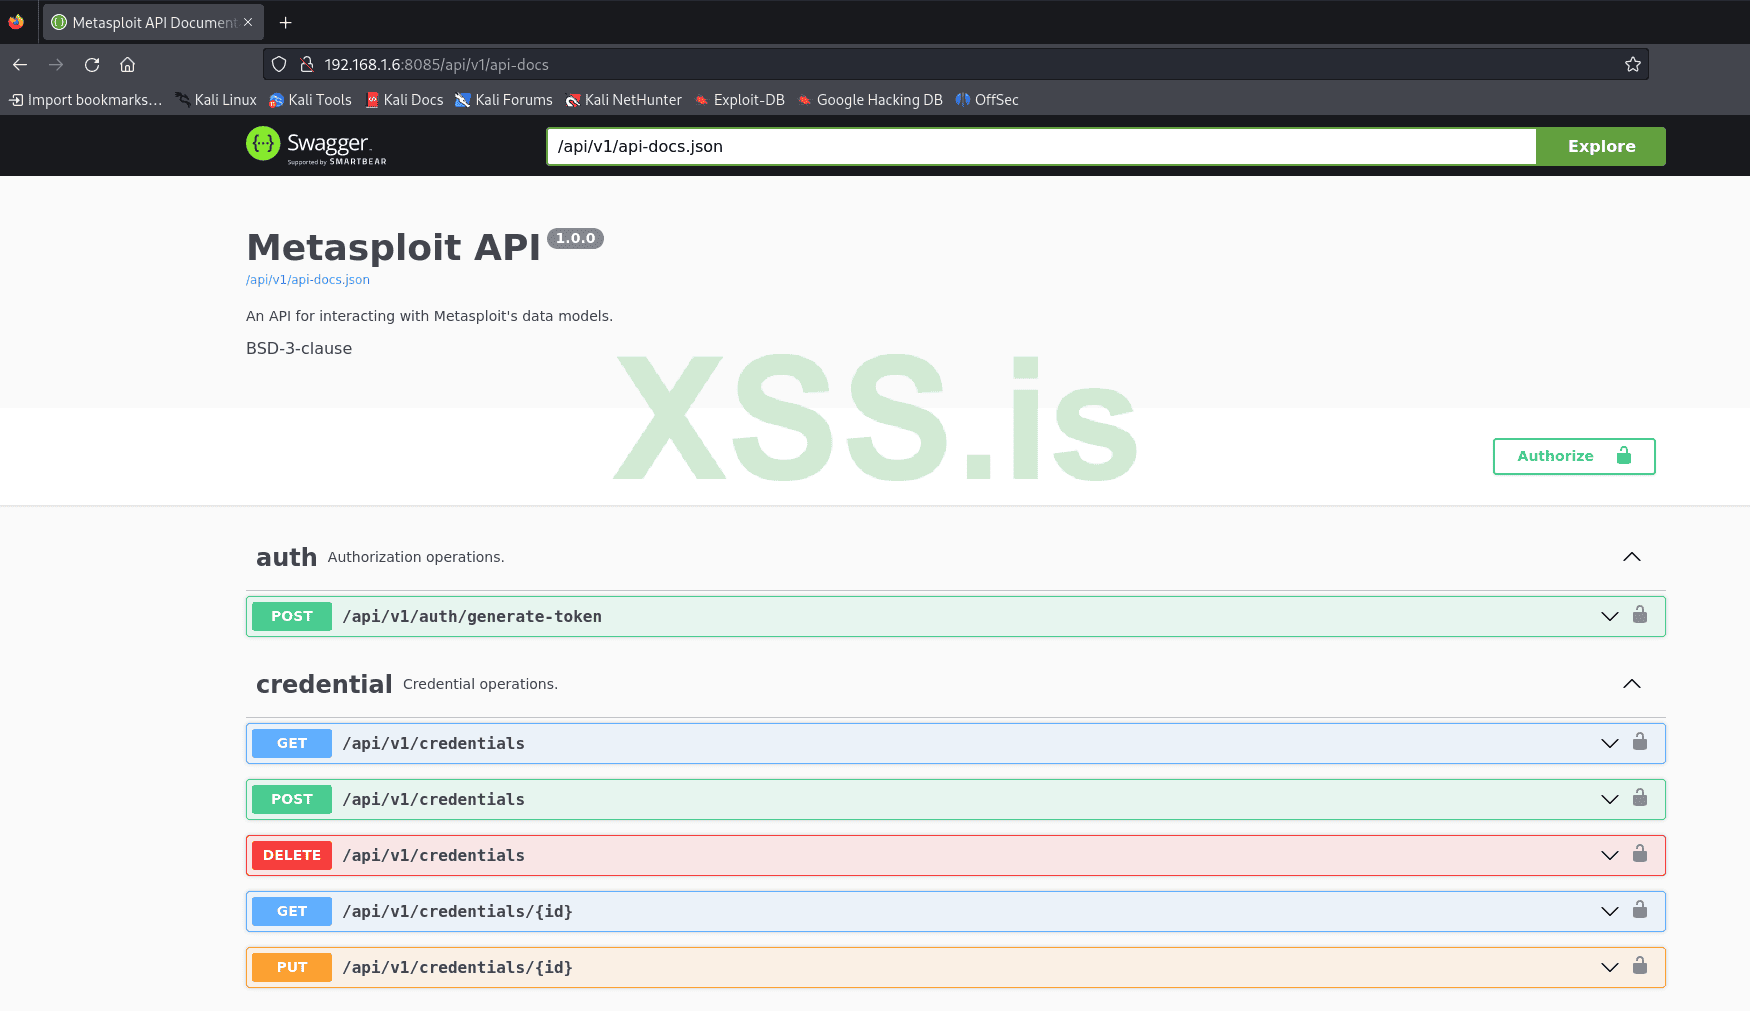Open the /api/v1/api-docs.json link
The image size is (1750, 1011).
click(308, 280)
